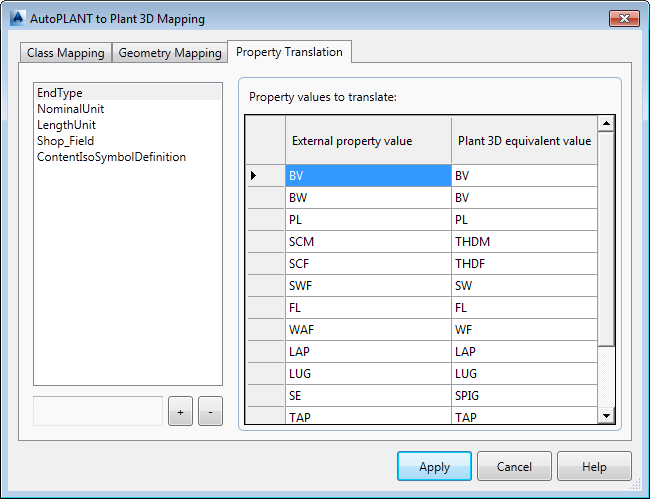Screen dimensions: 650x499
Task: Click scroll up arrow in values table
Action: pos(606,124)
